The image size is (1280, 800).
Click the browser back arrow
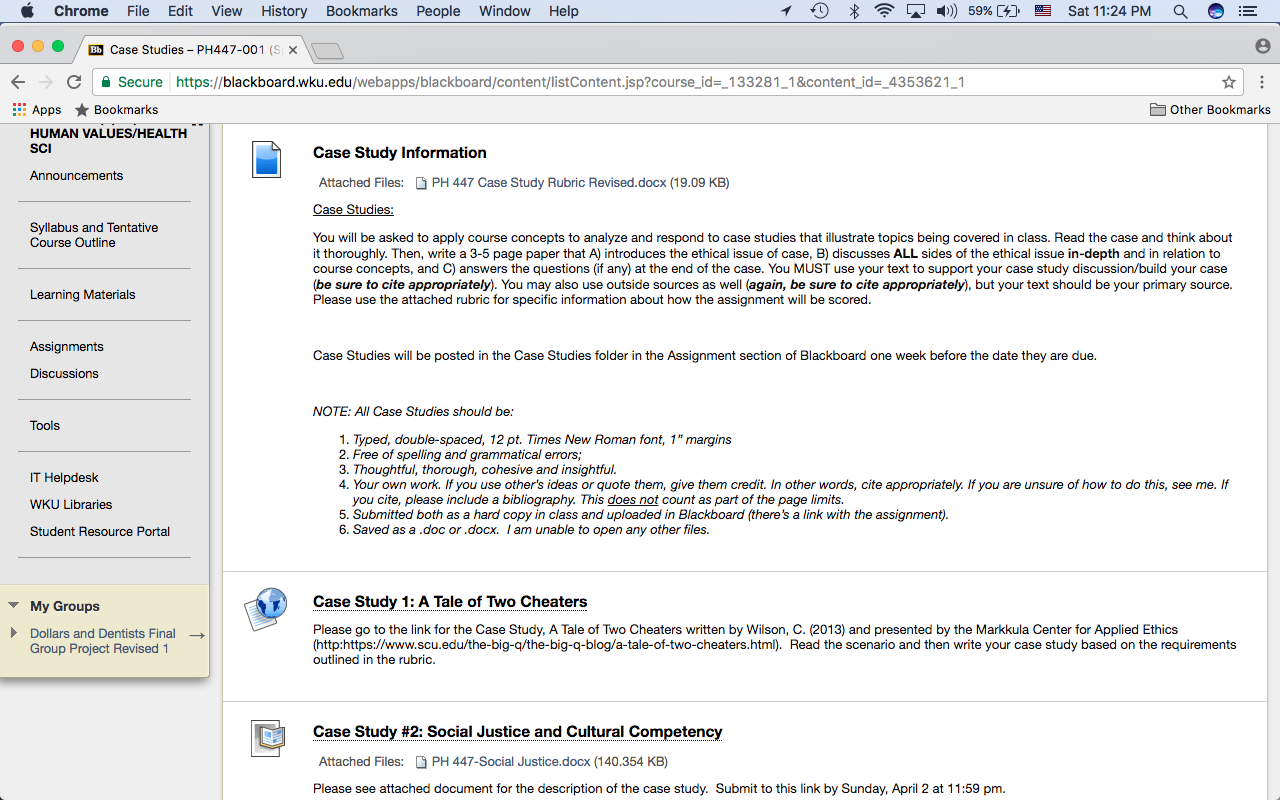pyautogui.click(x=18, y=82)
